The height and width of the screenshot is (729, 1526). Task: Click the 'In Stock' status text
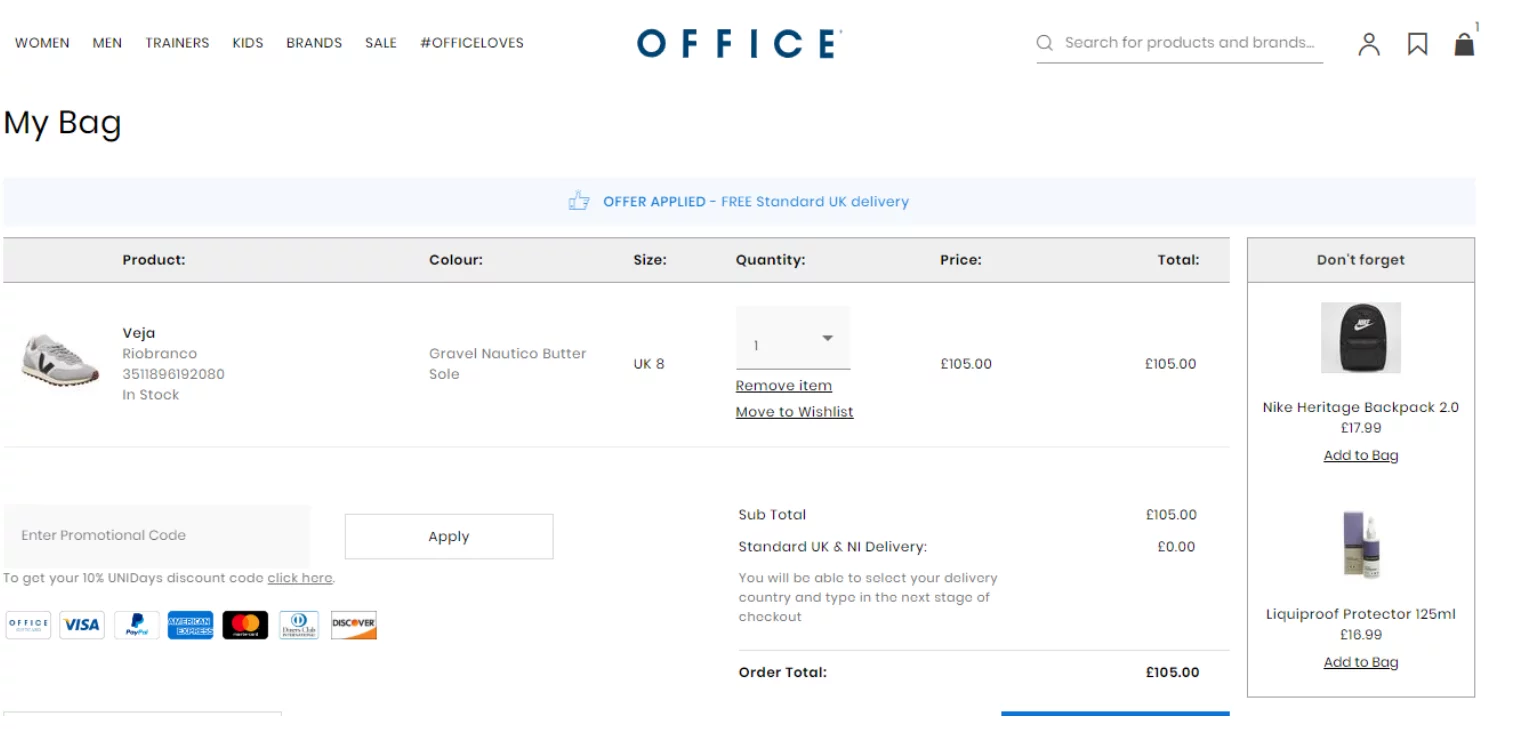click(x=151, y=395)
